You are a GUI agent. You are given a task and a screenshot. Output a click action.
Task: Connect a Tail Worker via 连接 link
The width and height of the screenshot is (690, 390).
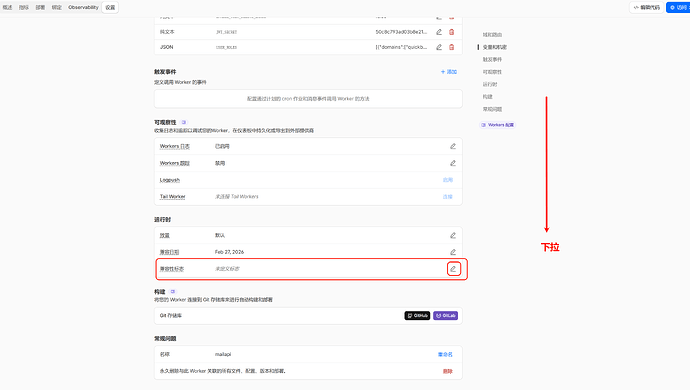pyautogui.click(x=448, y=197)
